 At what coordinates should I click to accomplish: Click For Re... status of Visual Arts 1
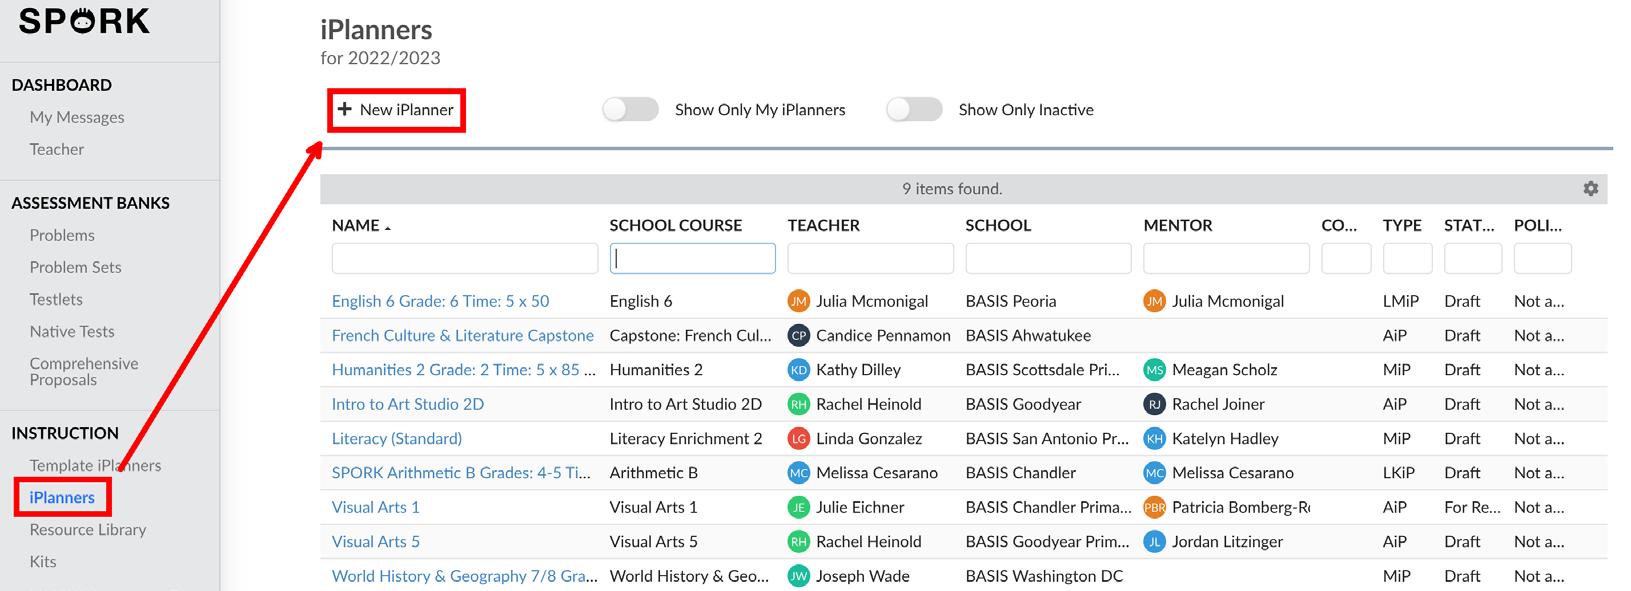(x=1472, y=507)
